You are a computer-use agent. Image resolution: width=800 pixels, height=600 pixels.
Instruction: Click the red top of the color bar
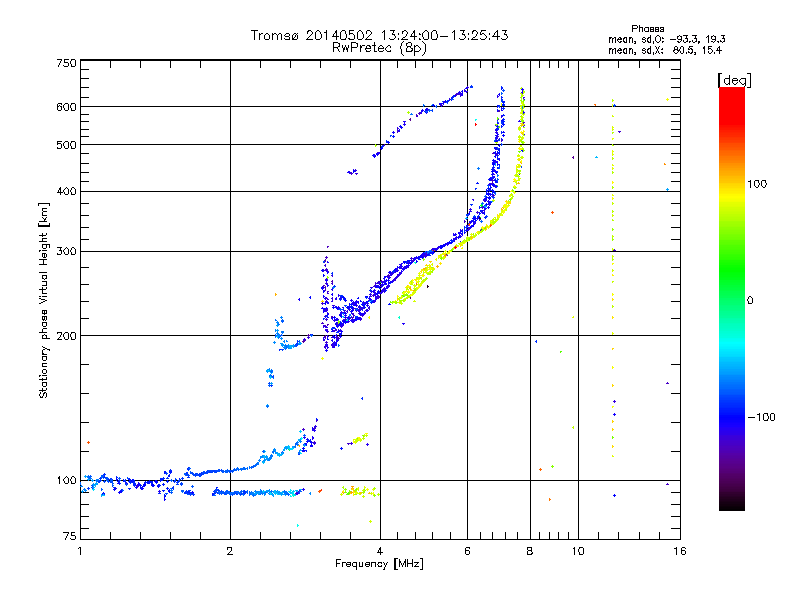coord(732,99)
